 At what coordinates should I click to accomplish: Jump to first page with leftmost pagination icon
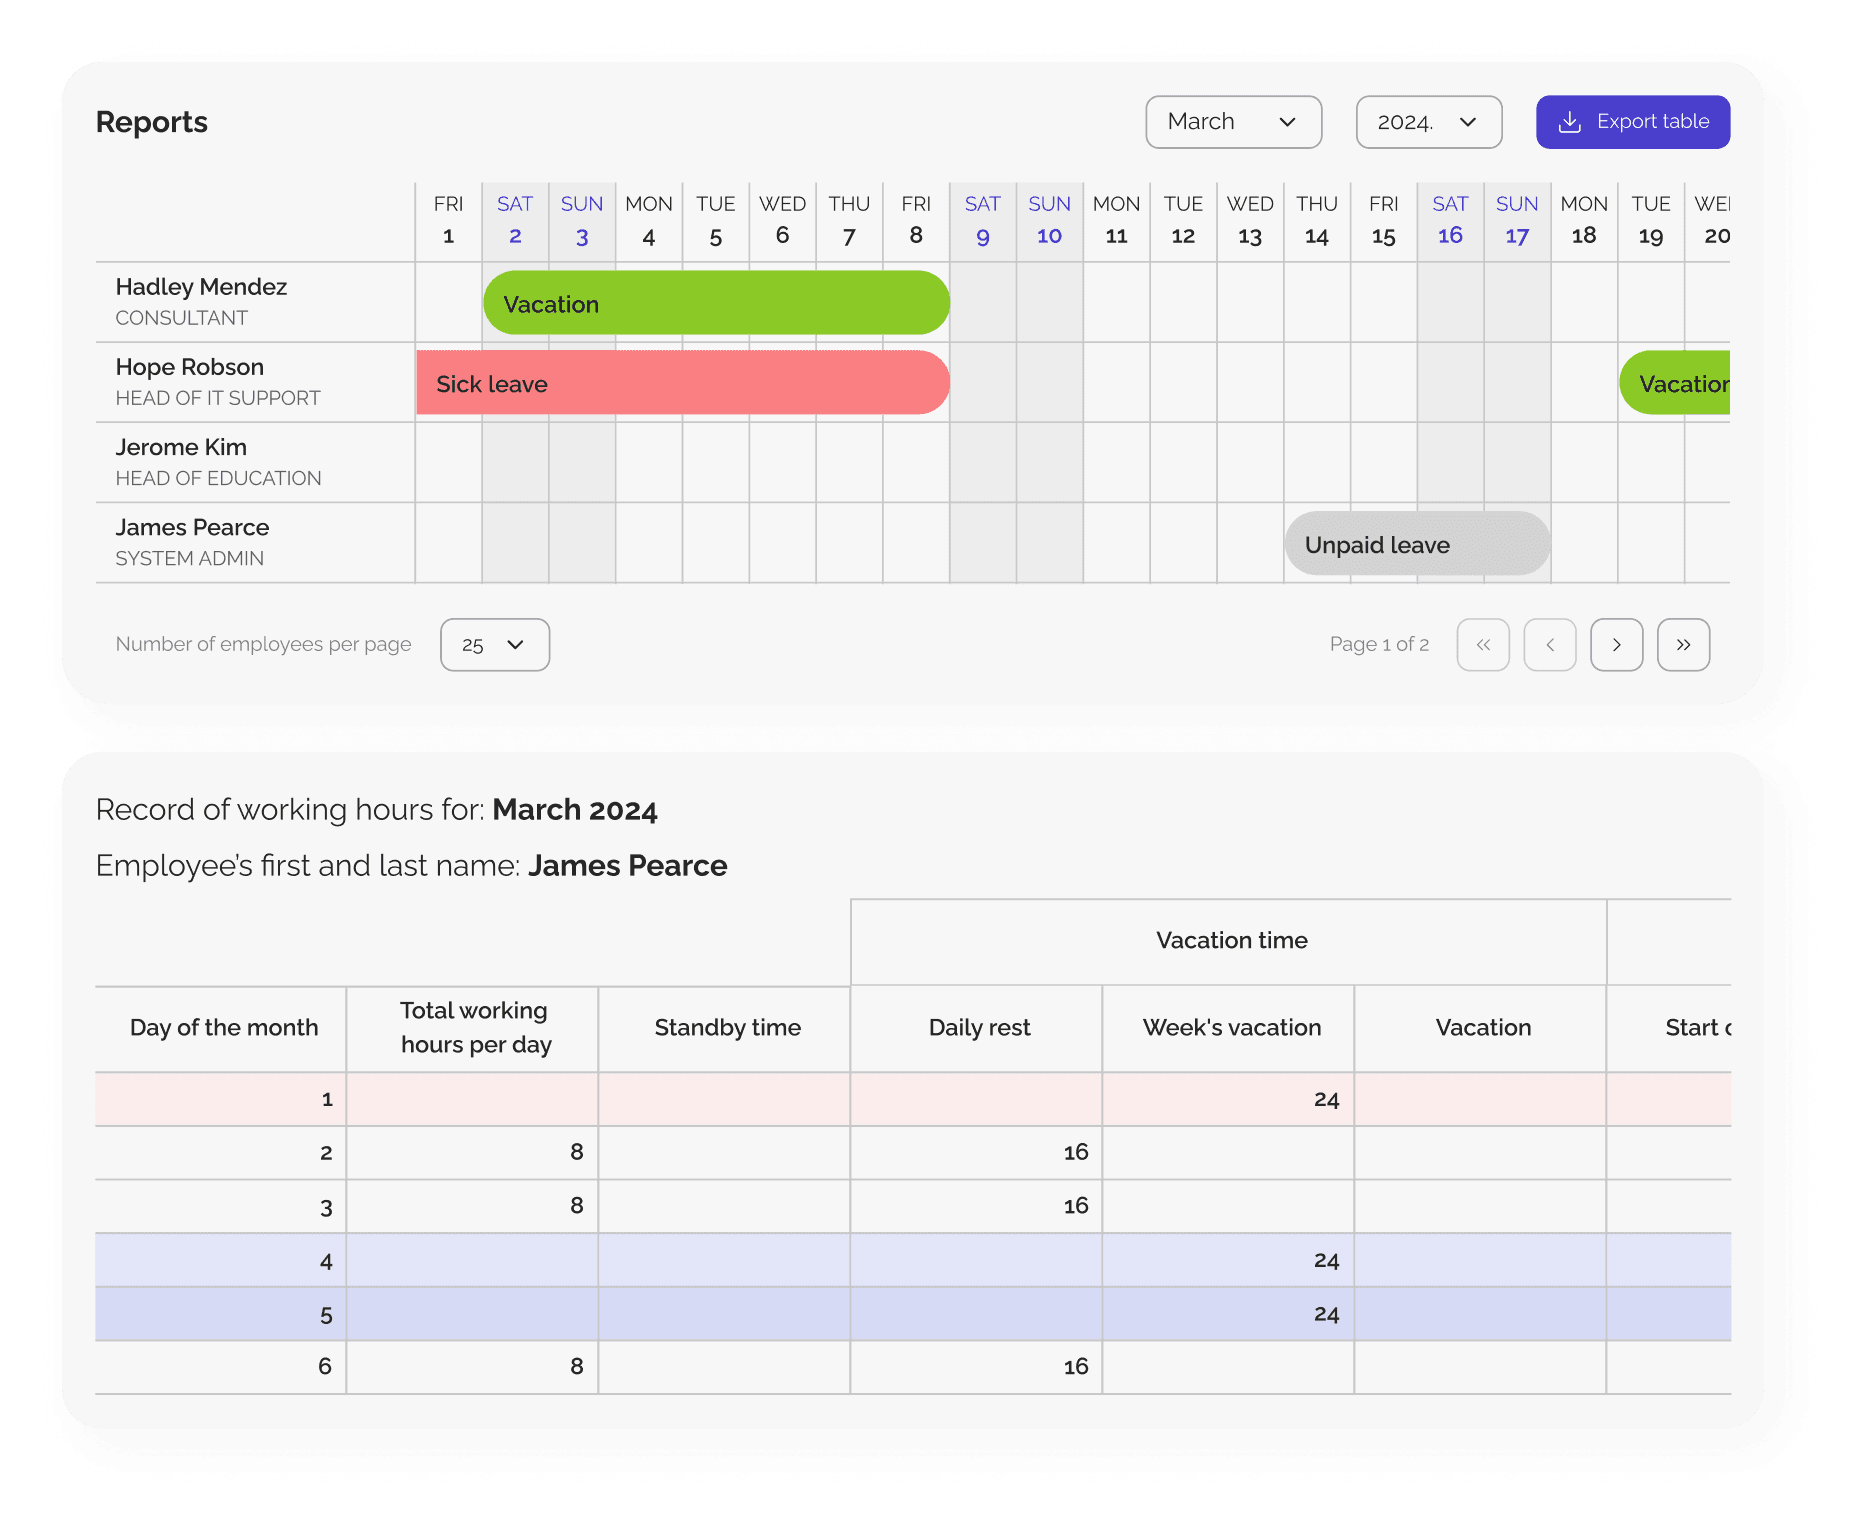(1483, 645)
